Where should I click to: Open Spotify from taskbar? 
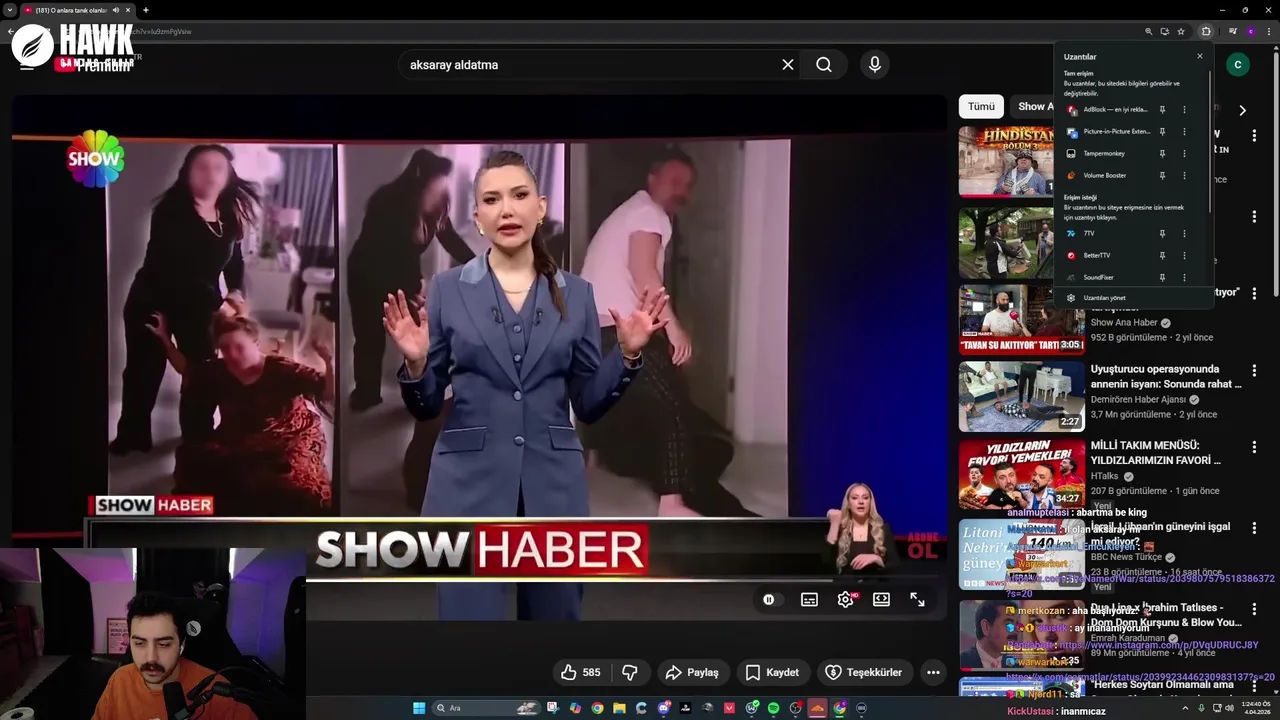[x=773, y=708]
